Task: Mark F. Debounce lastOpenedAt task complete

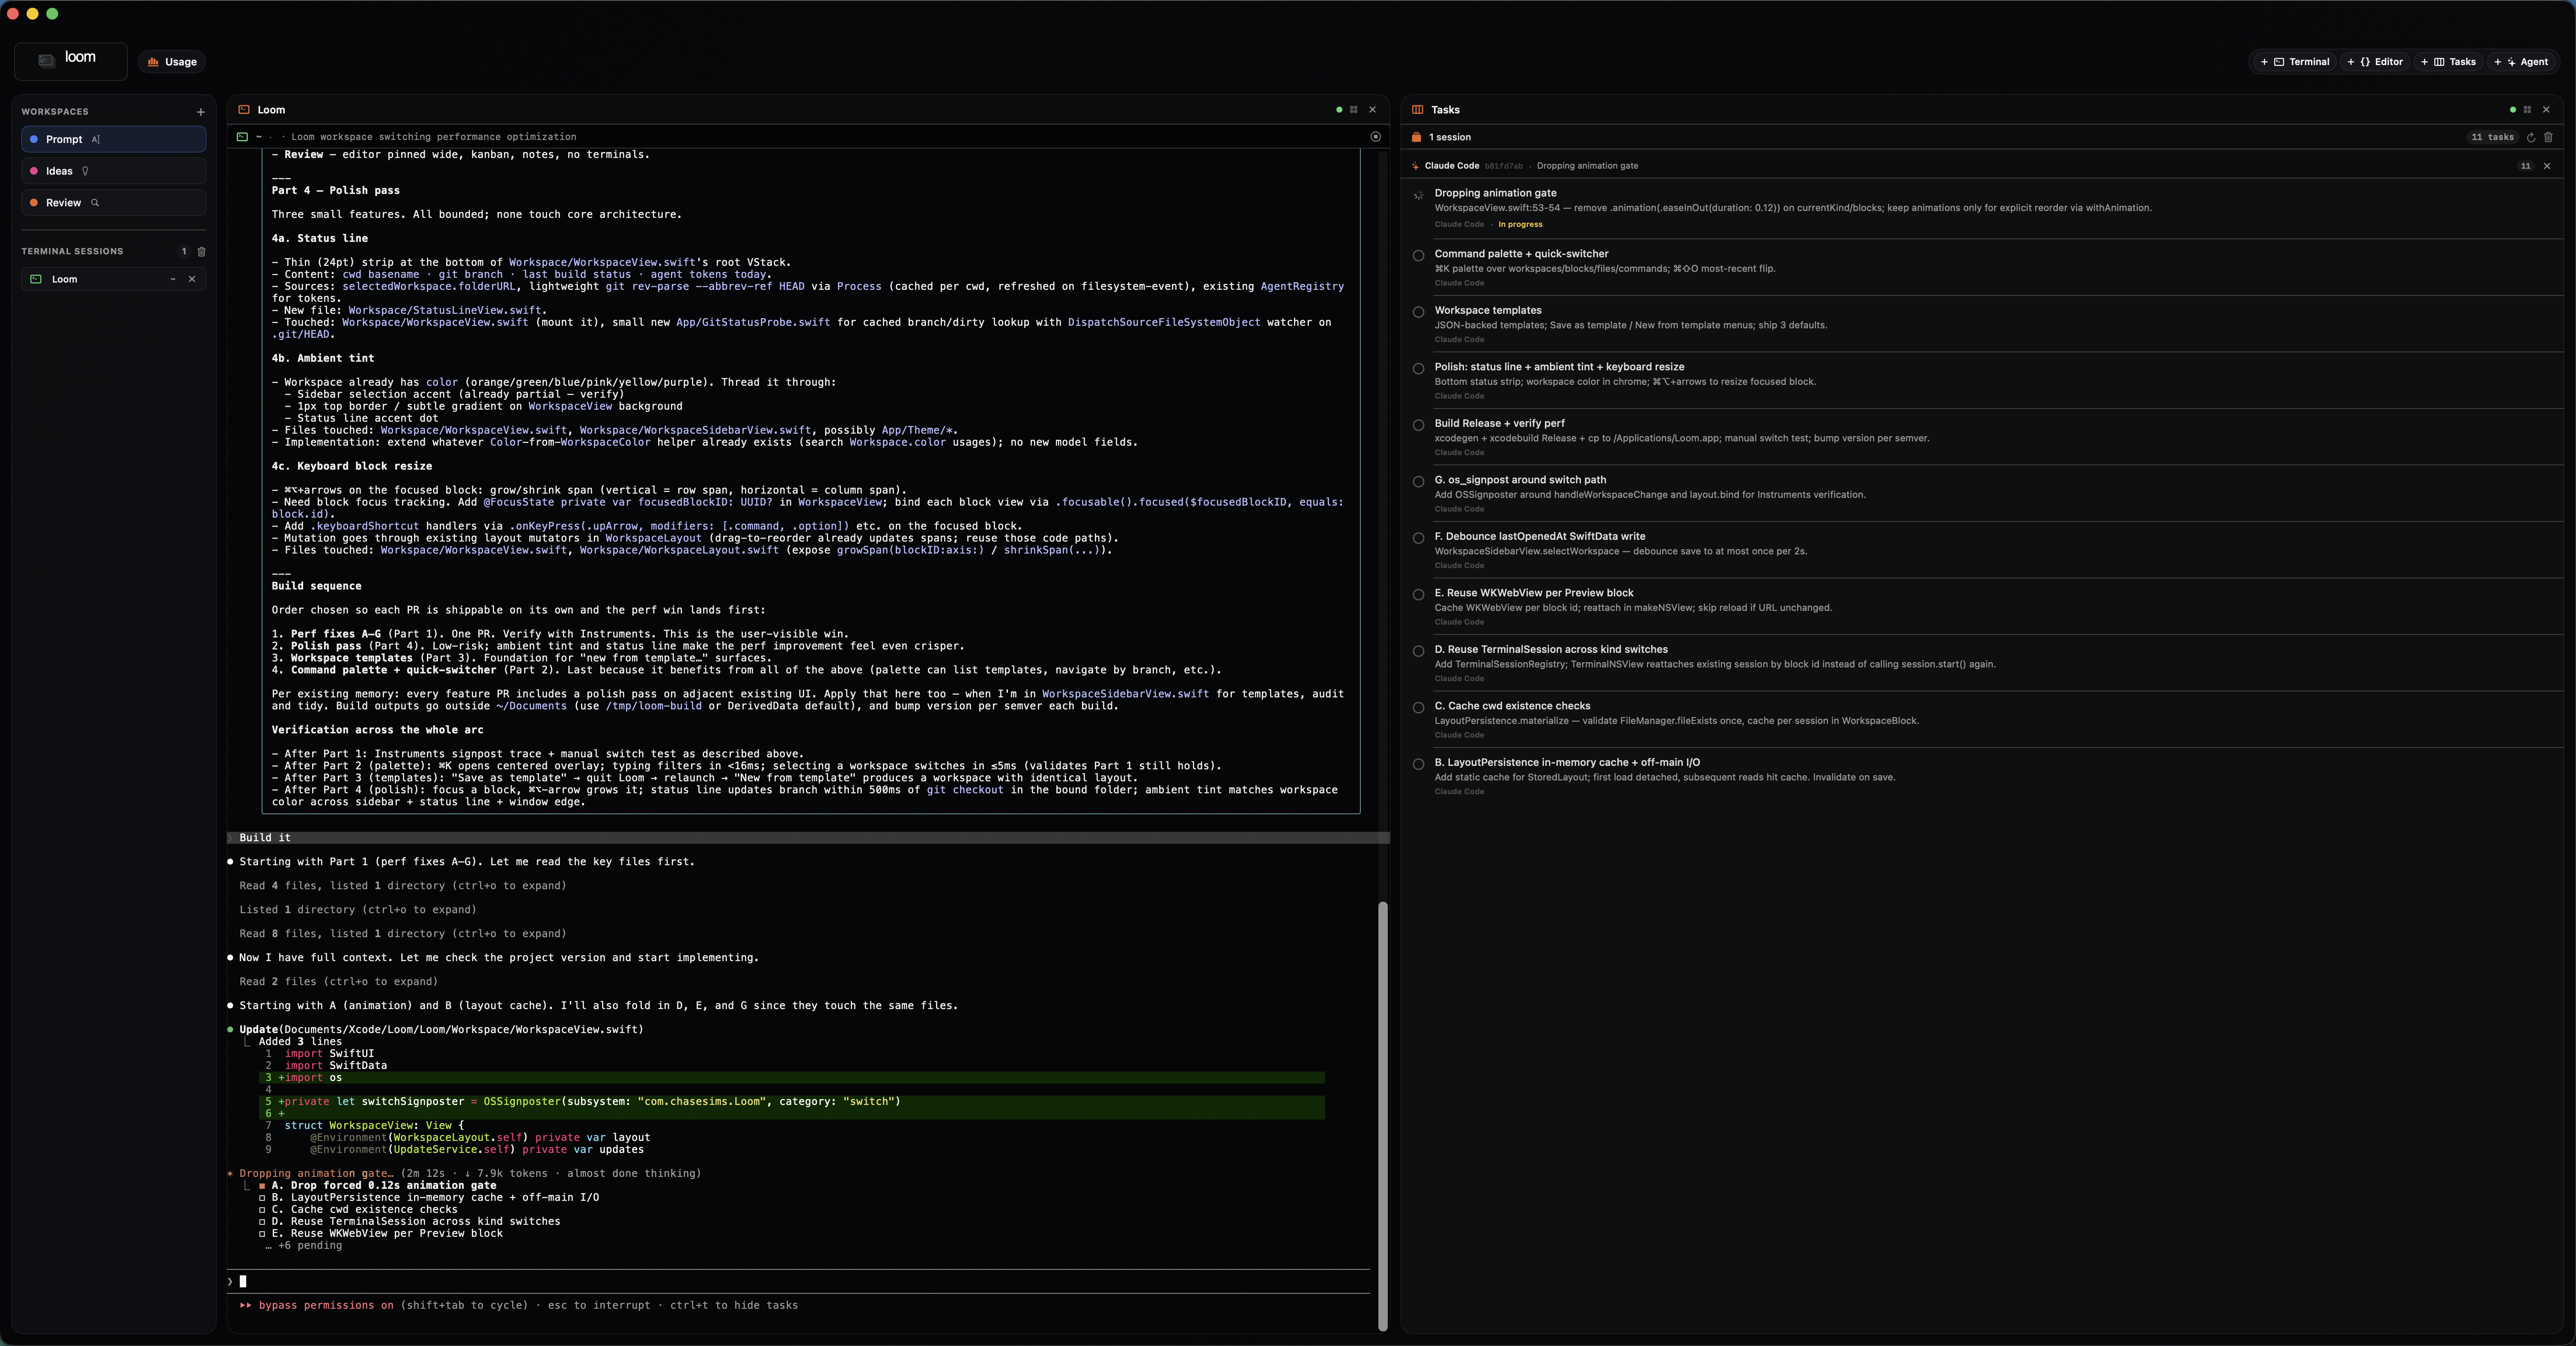Action: (x=1418, y=539)
